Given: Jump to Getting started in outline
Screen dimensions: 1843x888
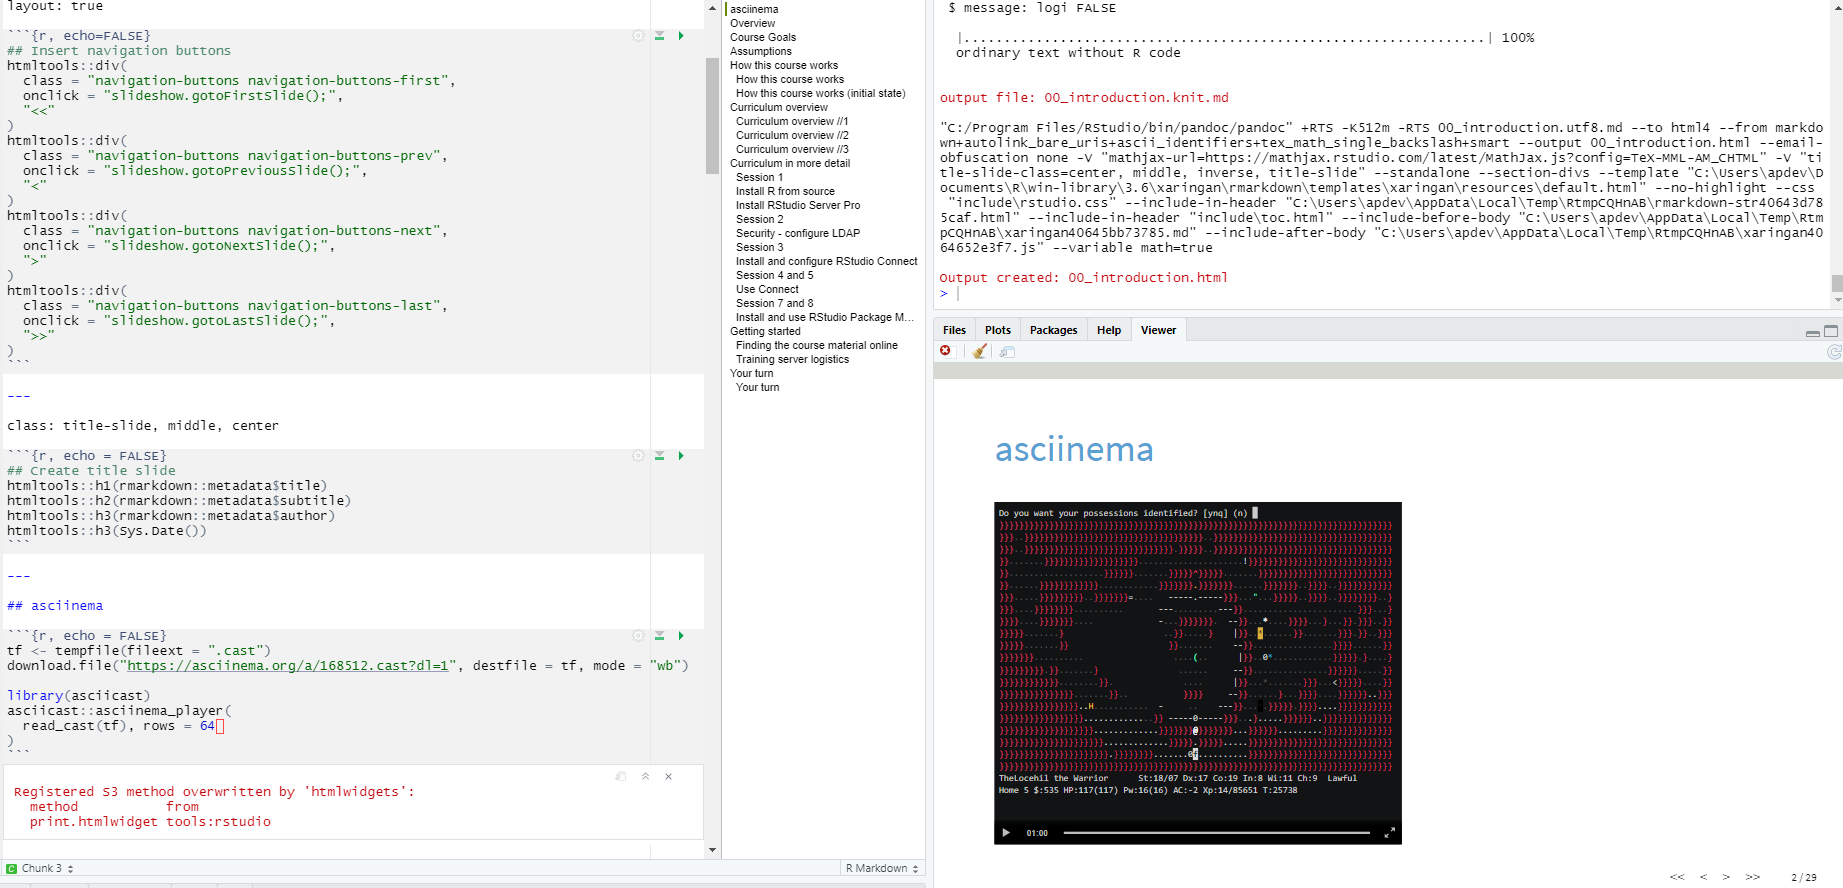Looking at the screenshot, I should pos(765,331).
